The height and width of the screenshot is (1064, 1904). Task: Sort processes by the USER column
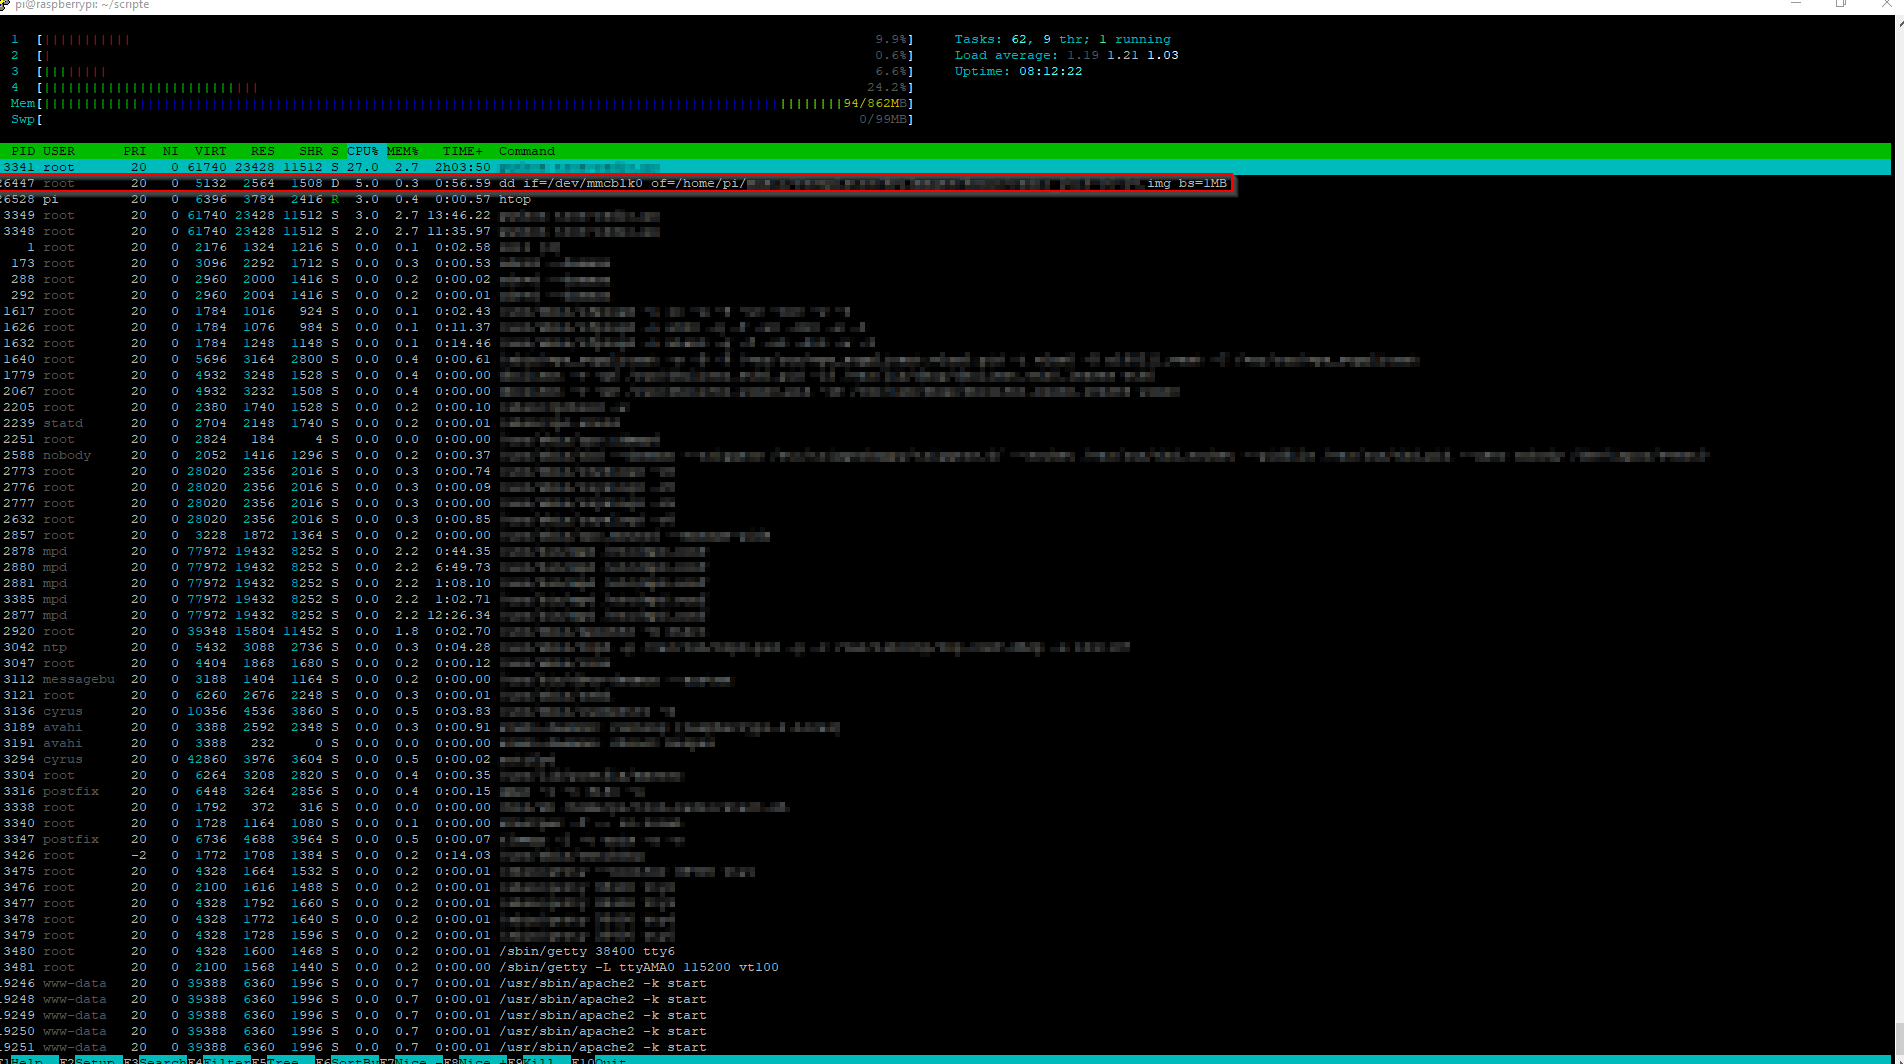click(58, 151)
